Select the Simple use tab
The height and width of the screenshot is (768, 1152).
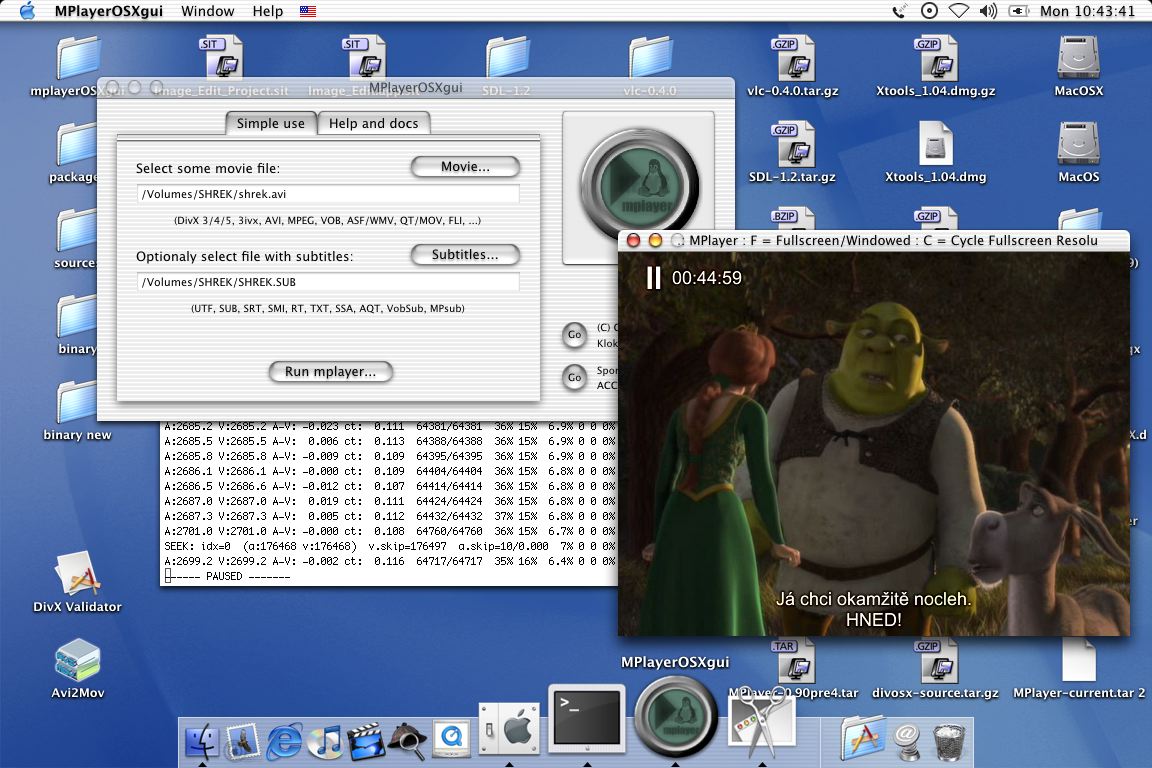pyautogui.click(x=270, y=123)
